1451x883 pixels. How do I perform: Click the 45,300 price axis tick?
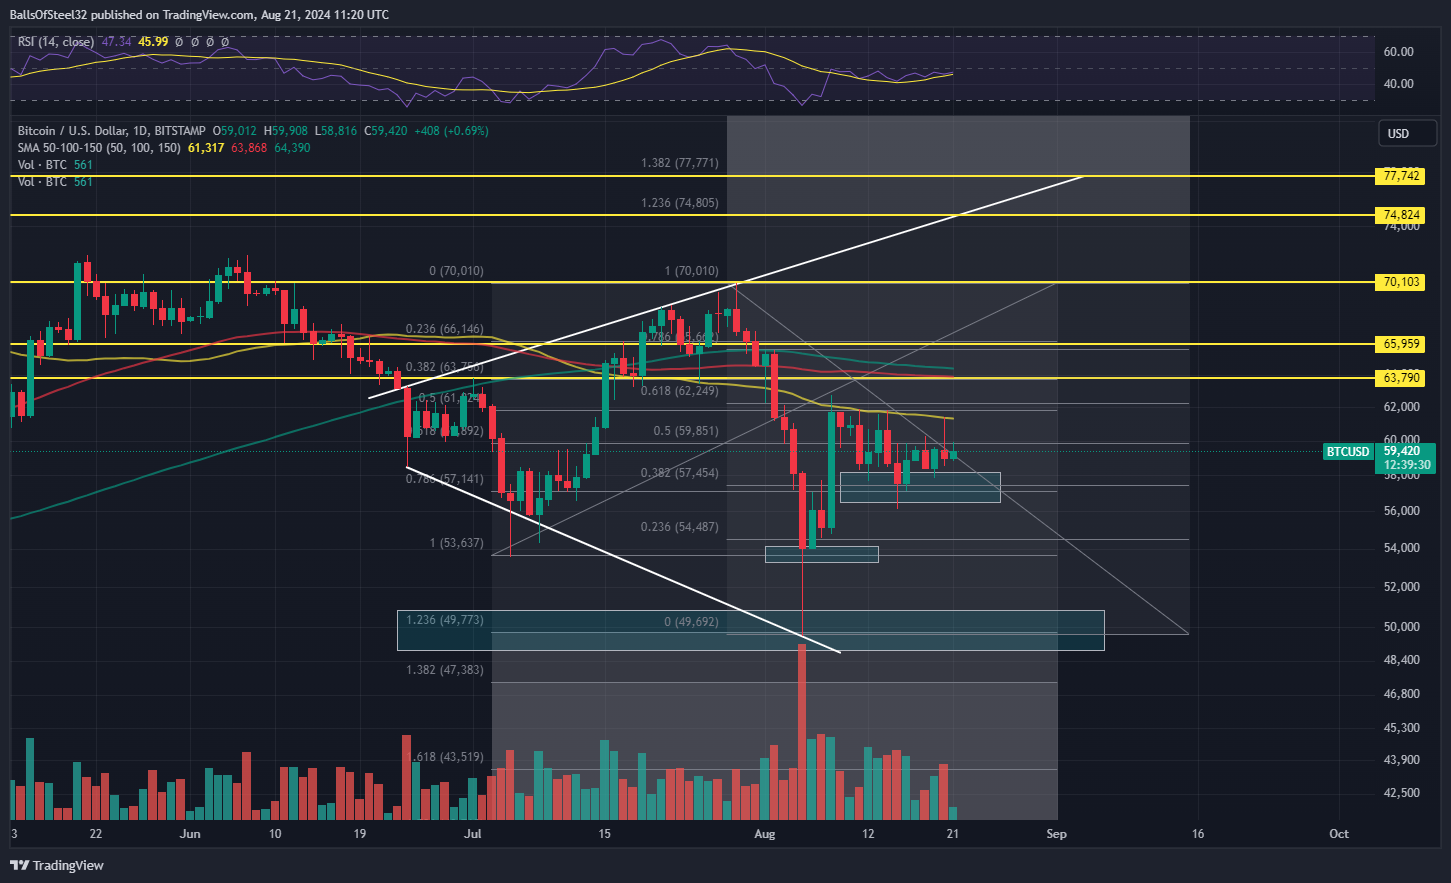[1402, 728]
